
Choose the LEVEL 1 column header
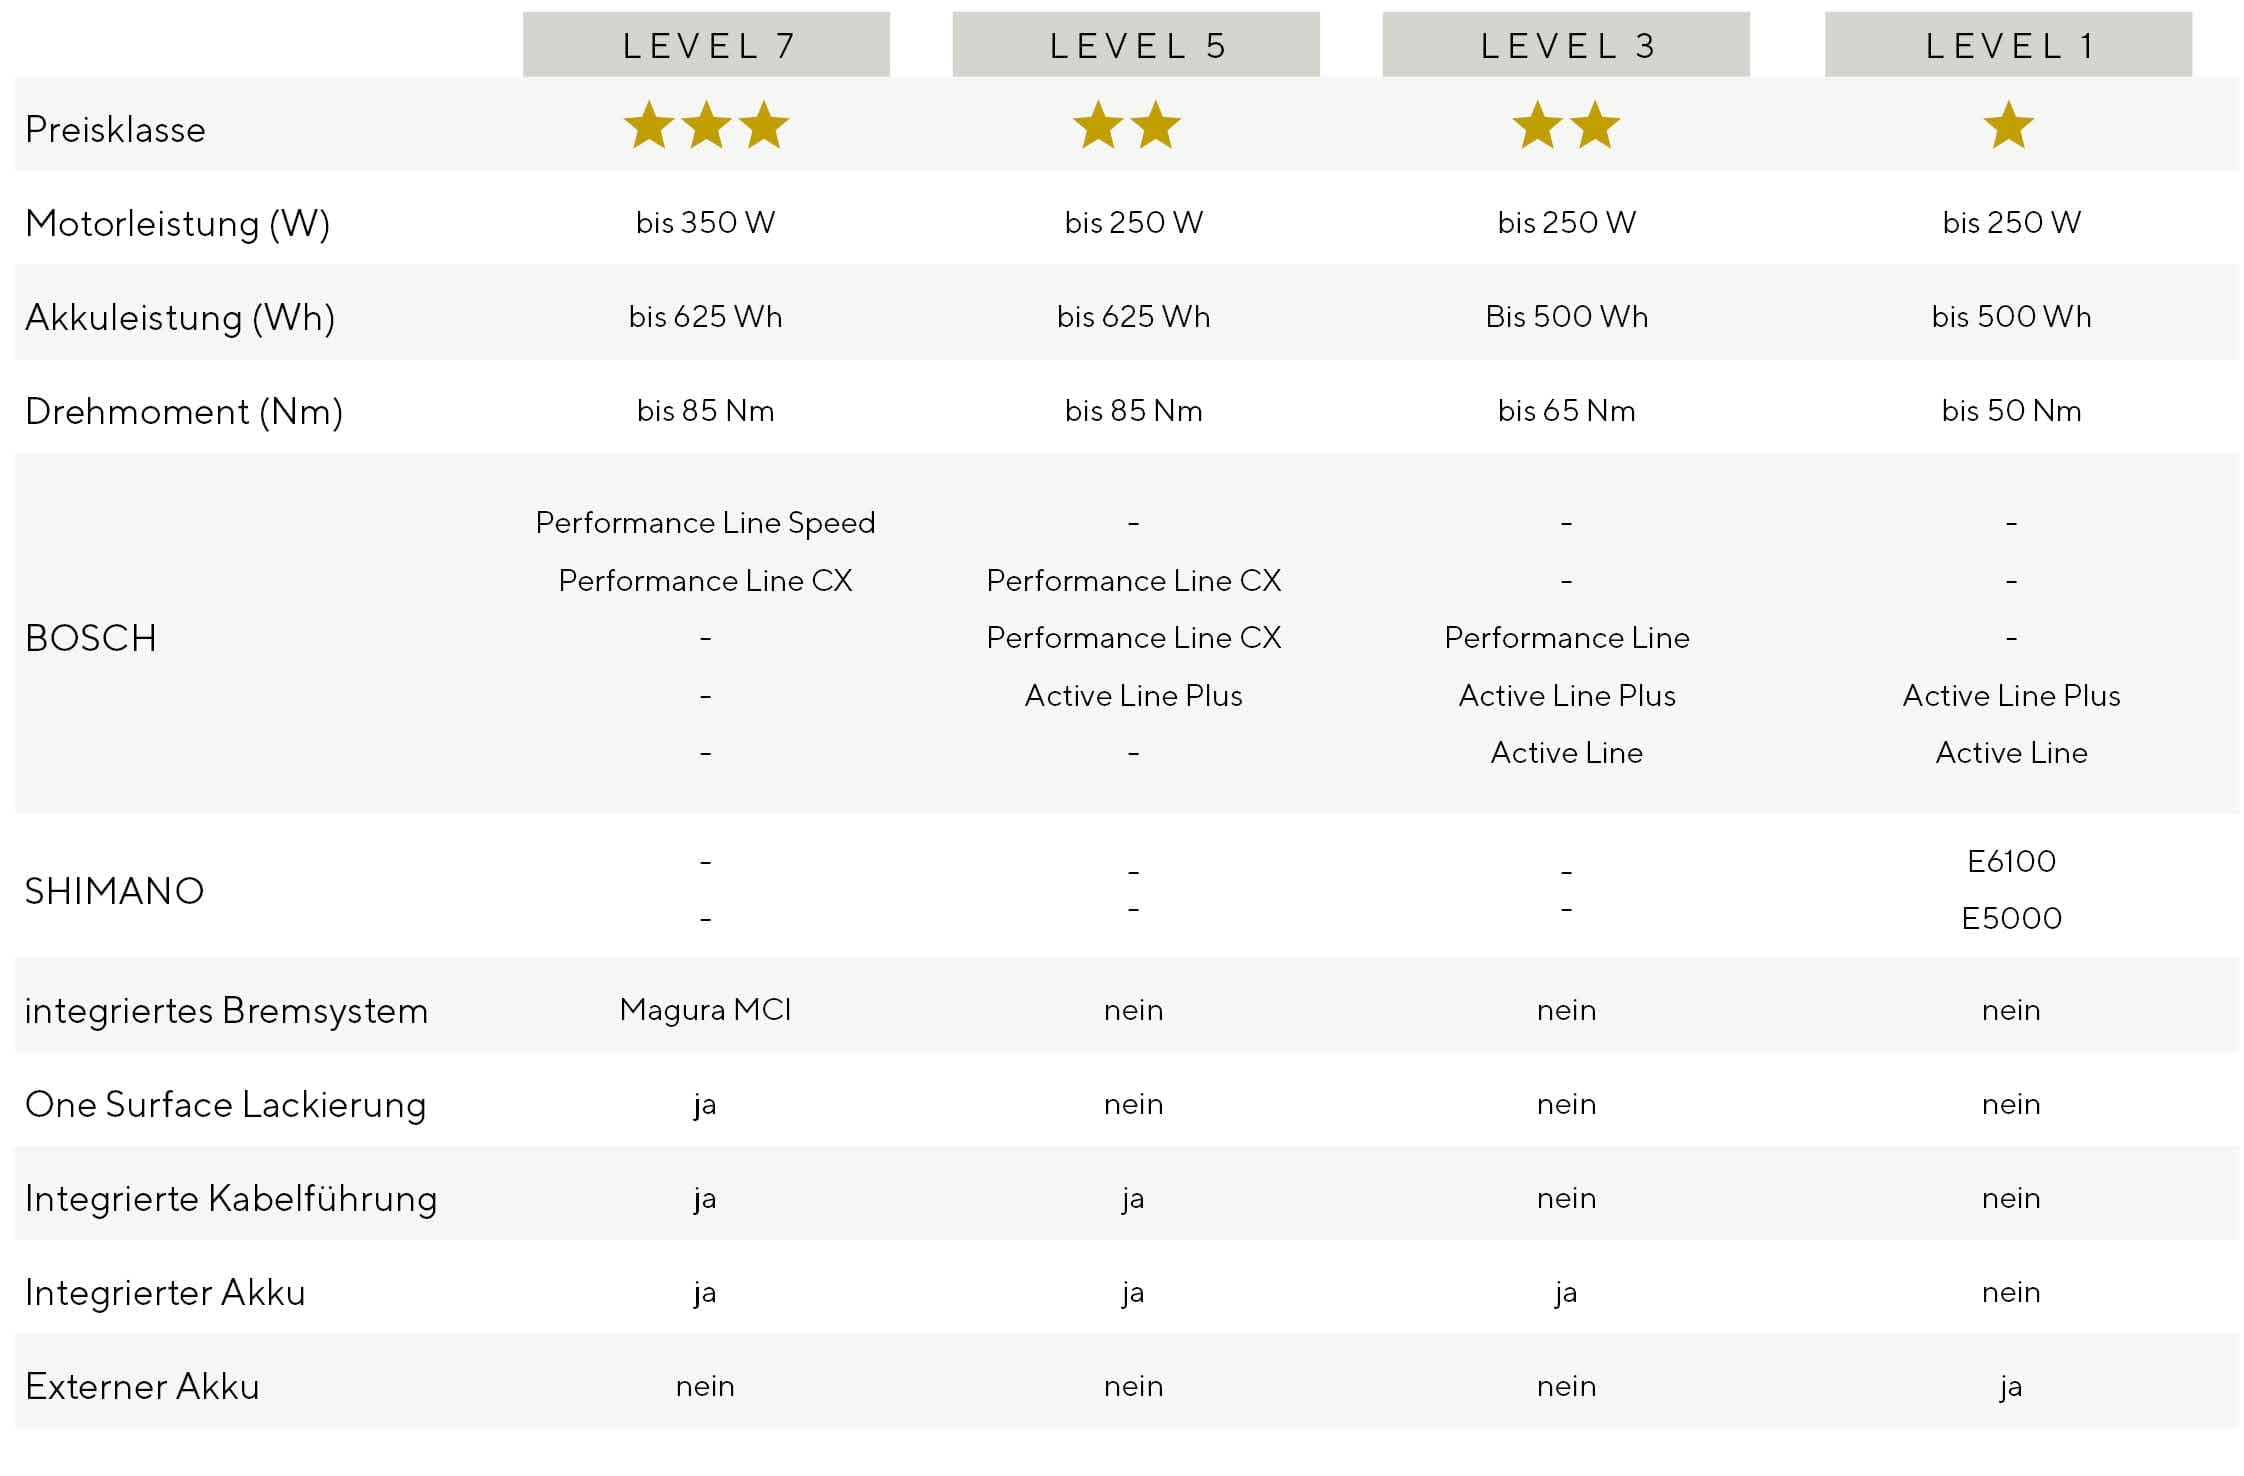2008,45
